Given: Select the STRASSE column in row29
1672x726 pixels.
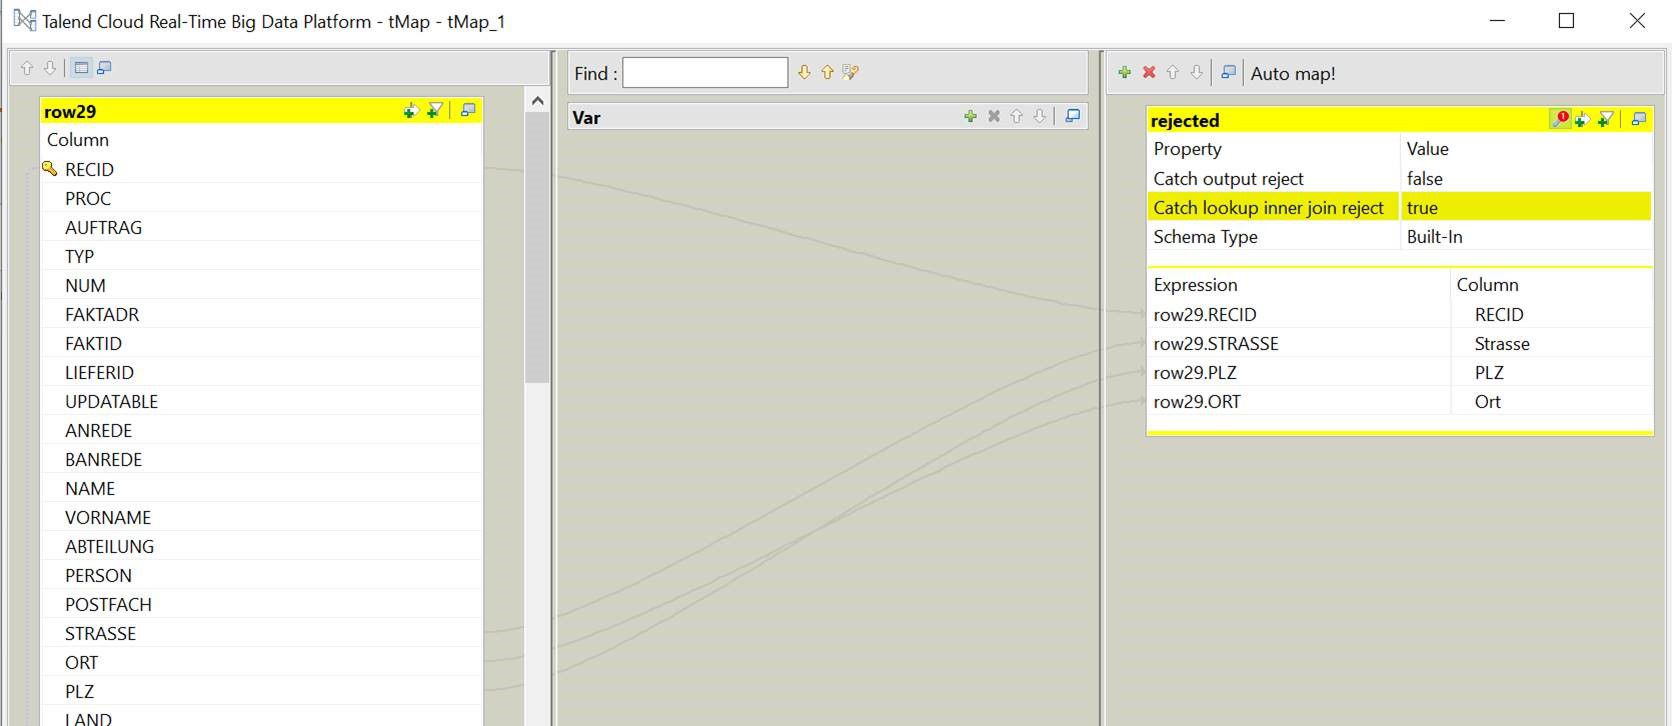Looking at the screenshot, I should coord(100,634).
